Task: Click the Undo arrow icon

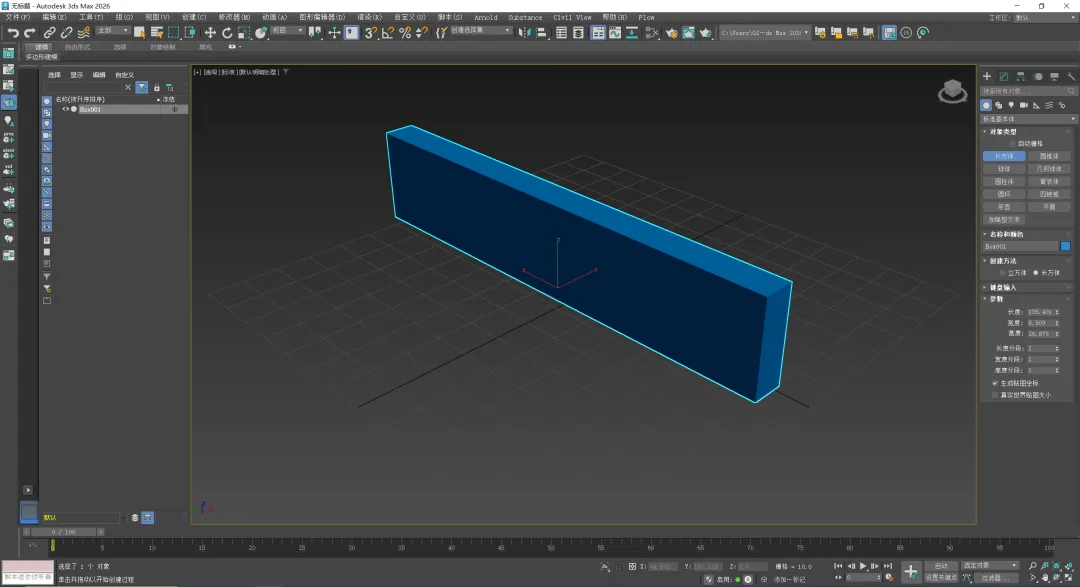Action: pyautogui.click(x=13, y=32)
